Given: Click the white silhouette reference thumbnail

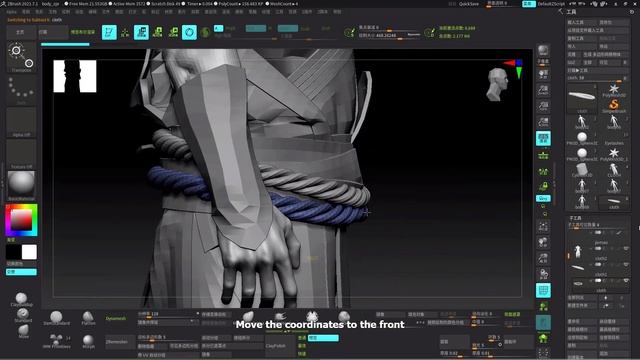Looking at the screenshot, I should 75,76.
